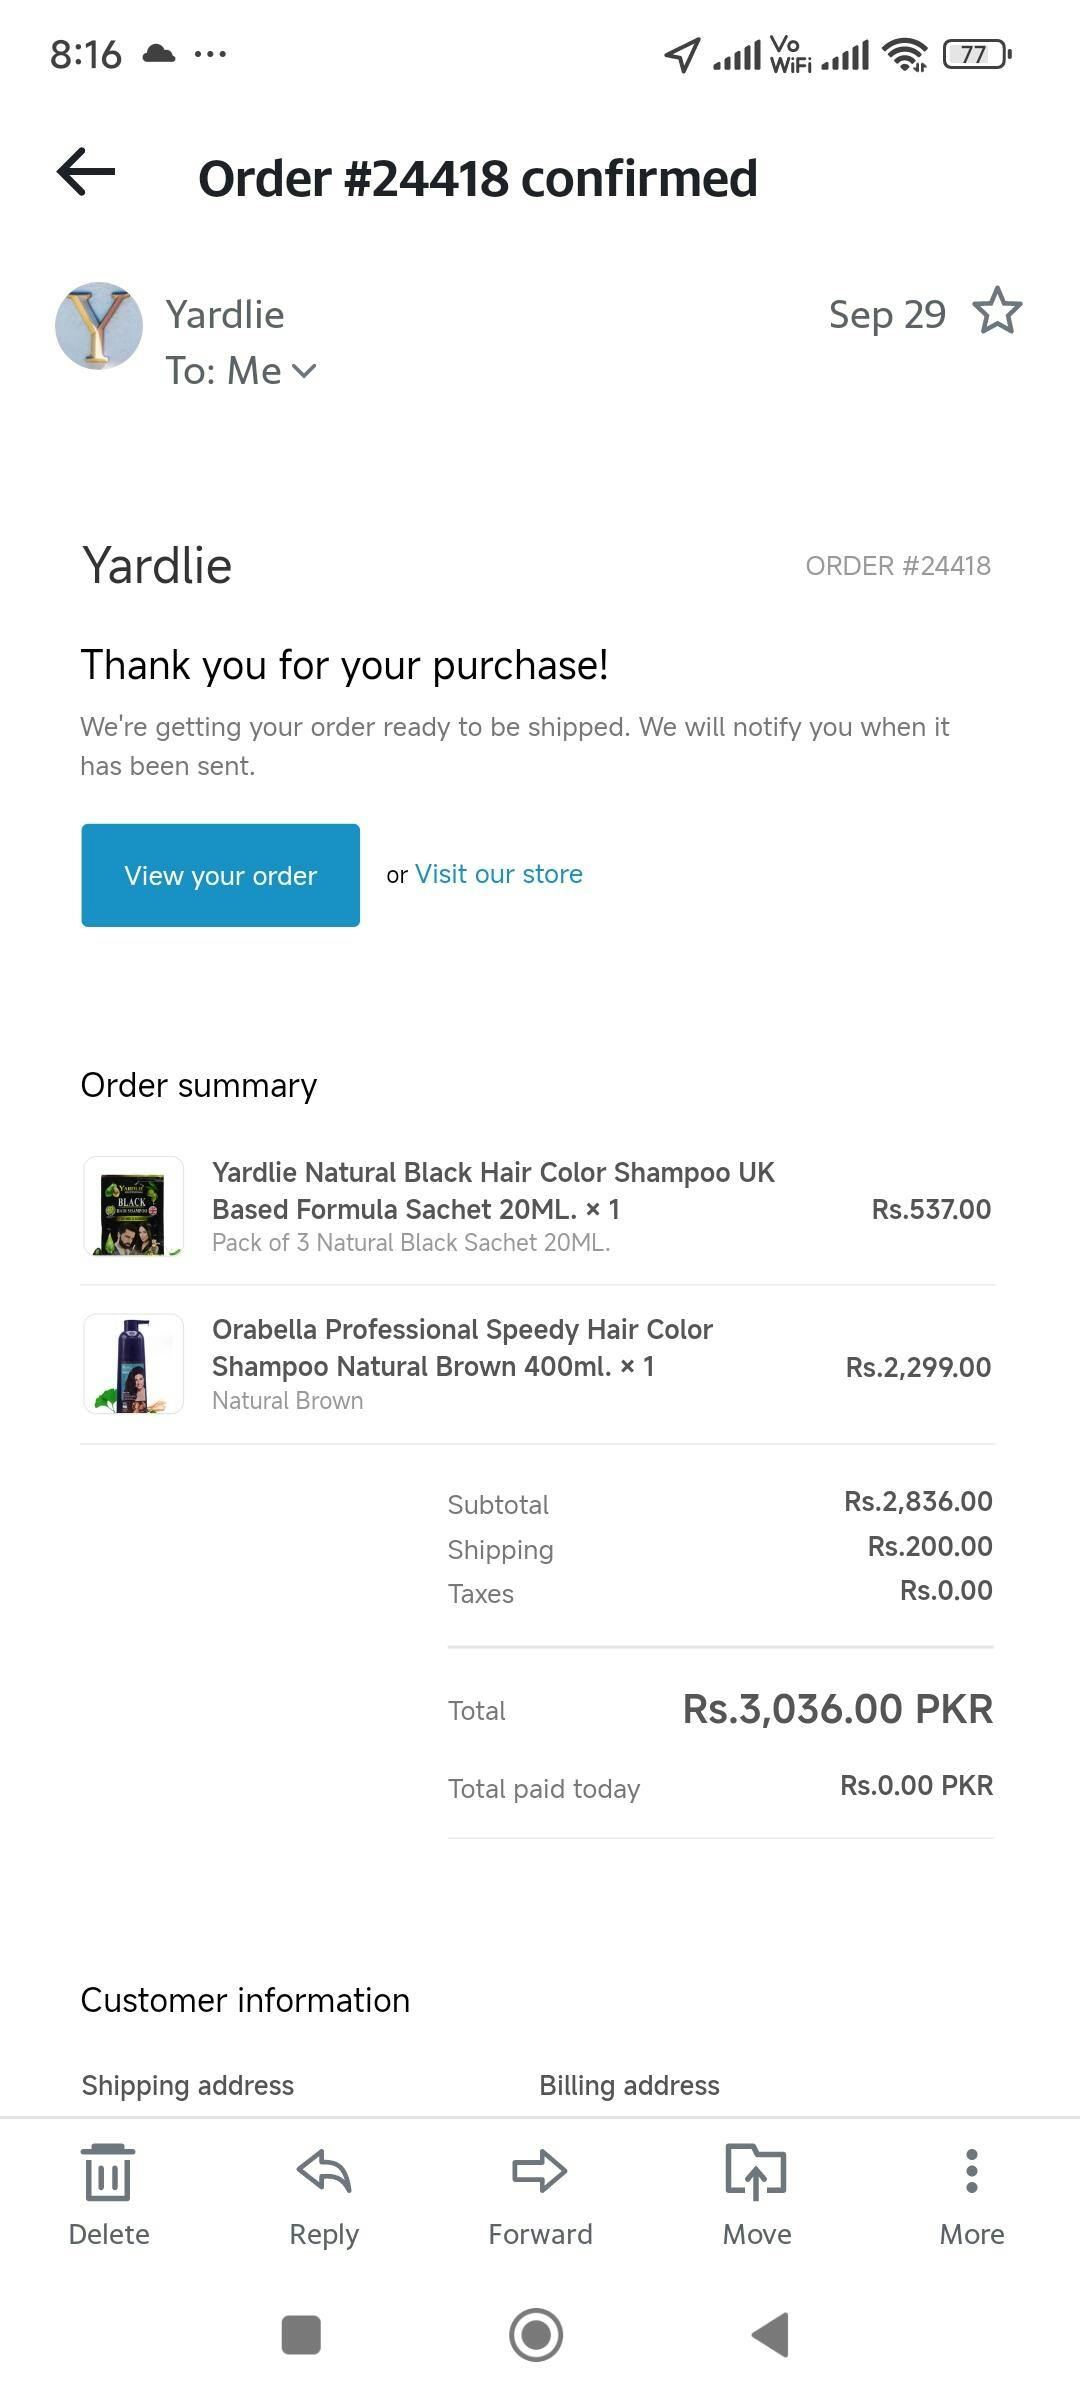The height and width of the screenshot is (2400, 1080).
Task: Tap the Android back triangle button
Action: click(771, 2335)
